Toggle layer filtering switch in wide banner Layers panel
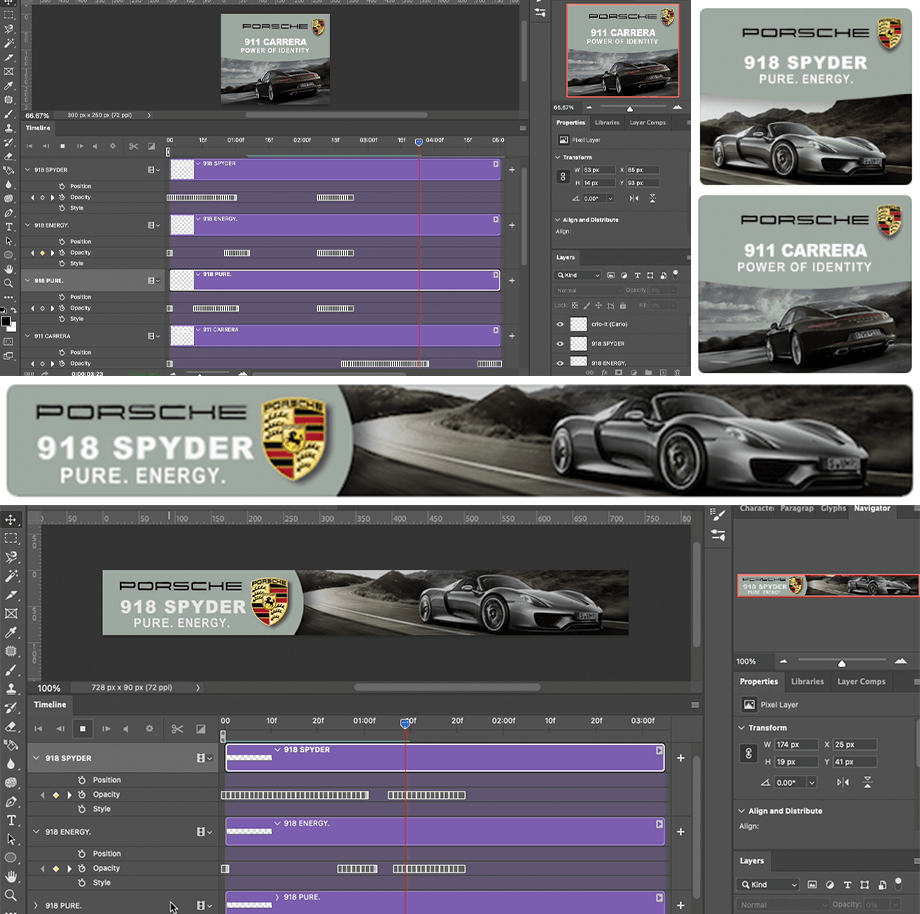Viewport: 920px width, 914px height. [898, 883]
